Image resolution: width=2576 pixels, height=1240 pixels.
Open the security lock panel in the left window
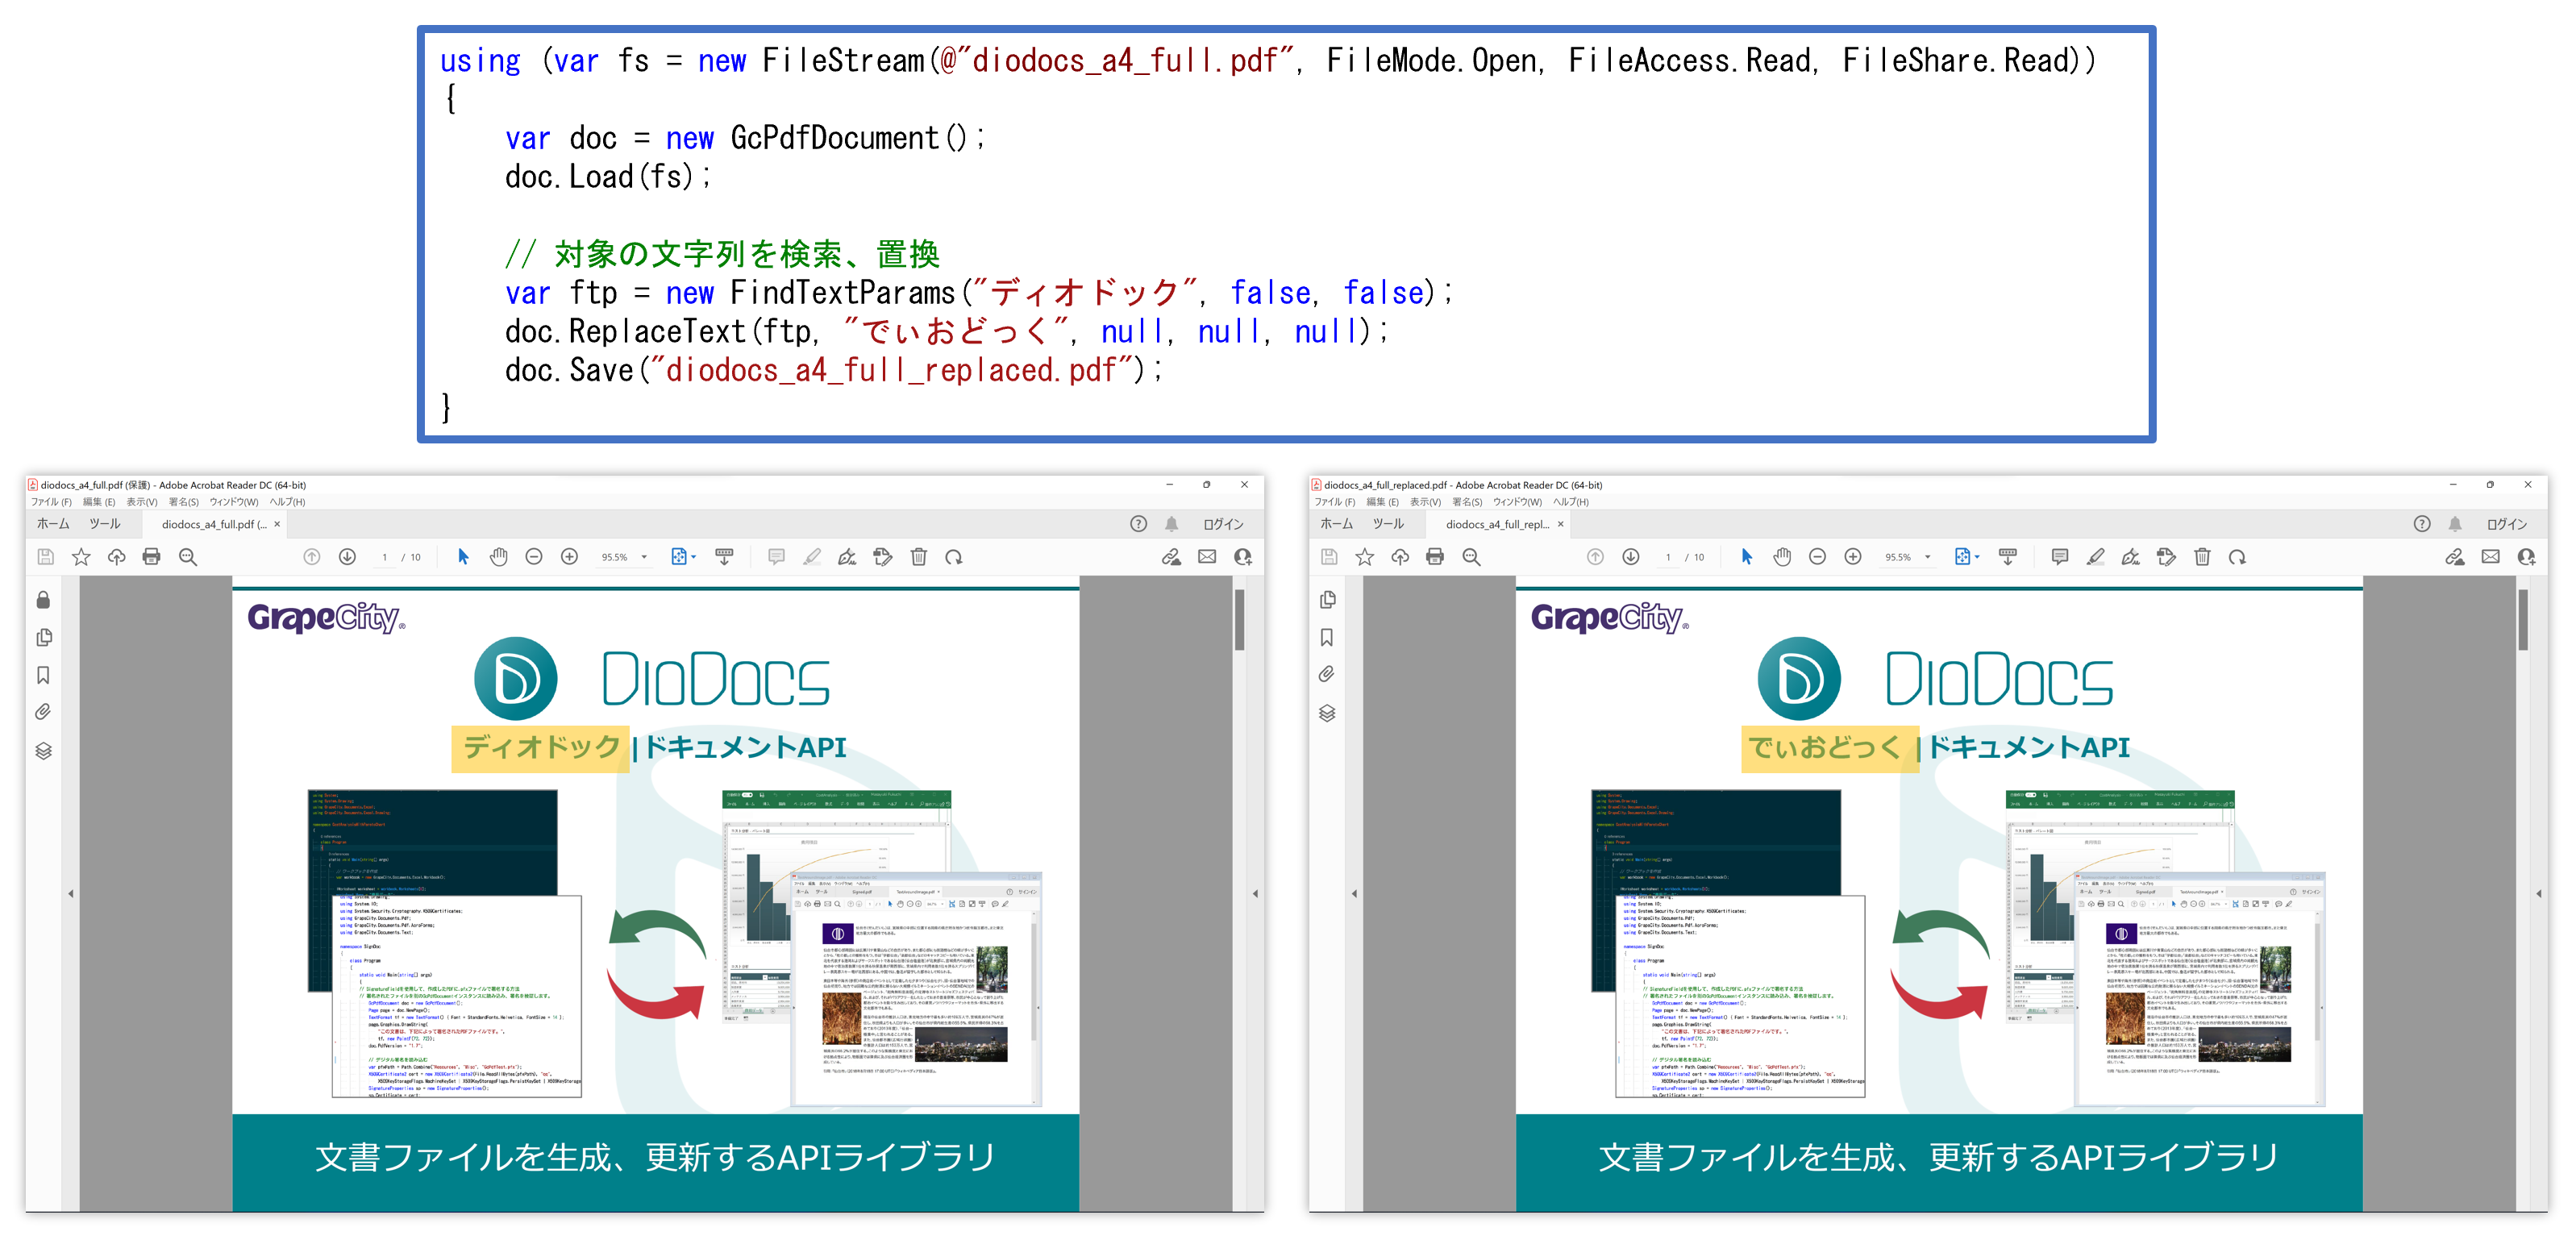[x=43, y=600]
